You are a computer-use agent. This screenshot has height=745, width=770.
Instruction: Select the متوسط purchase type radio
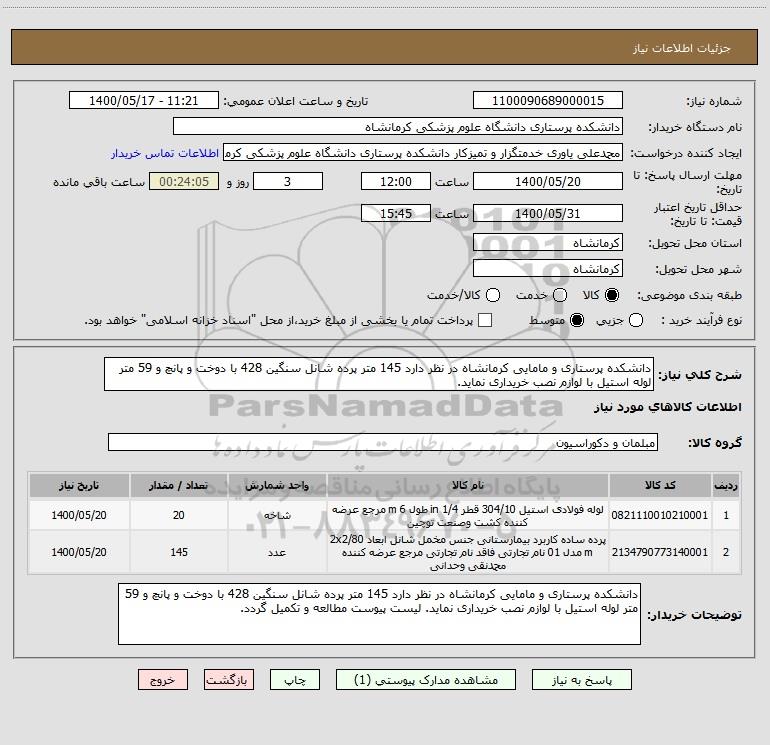click(577, 320)
